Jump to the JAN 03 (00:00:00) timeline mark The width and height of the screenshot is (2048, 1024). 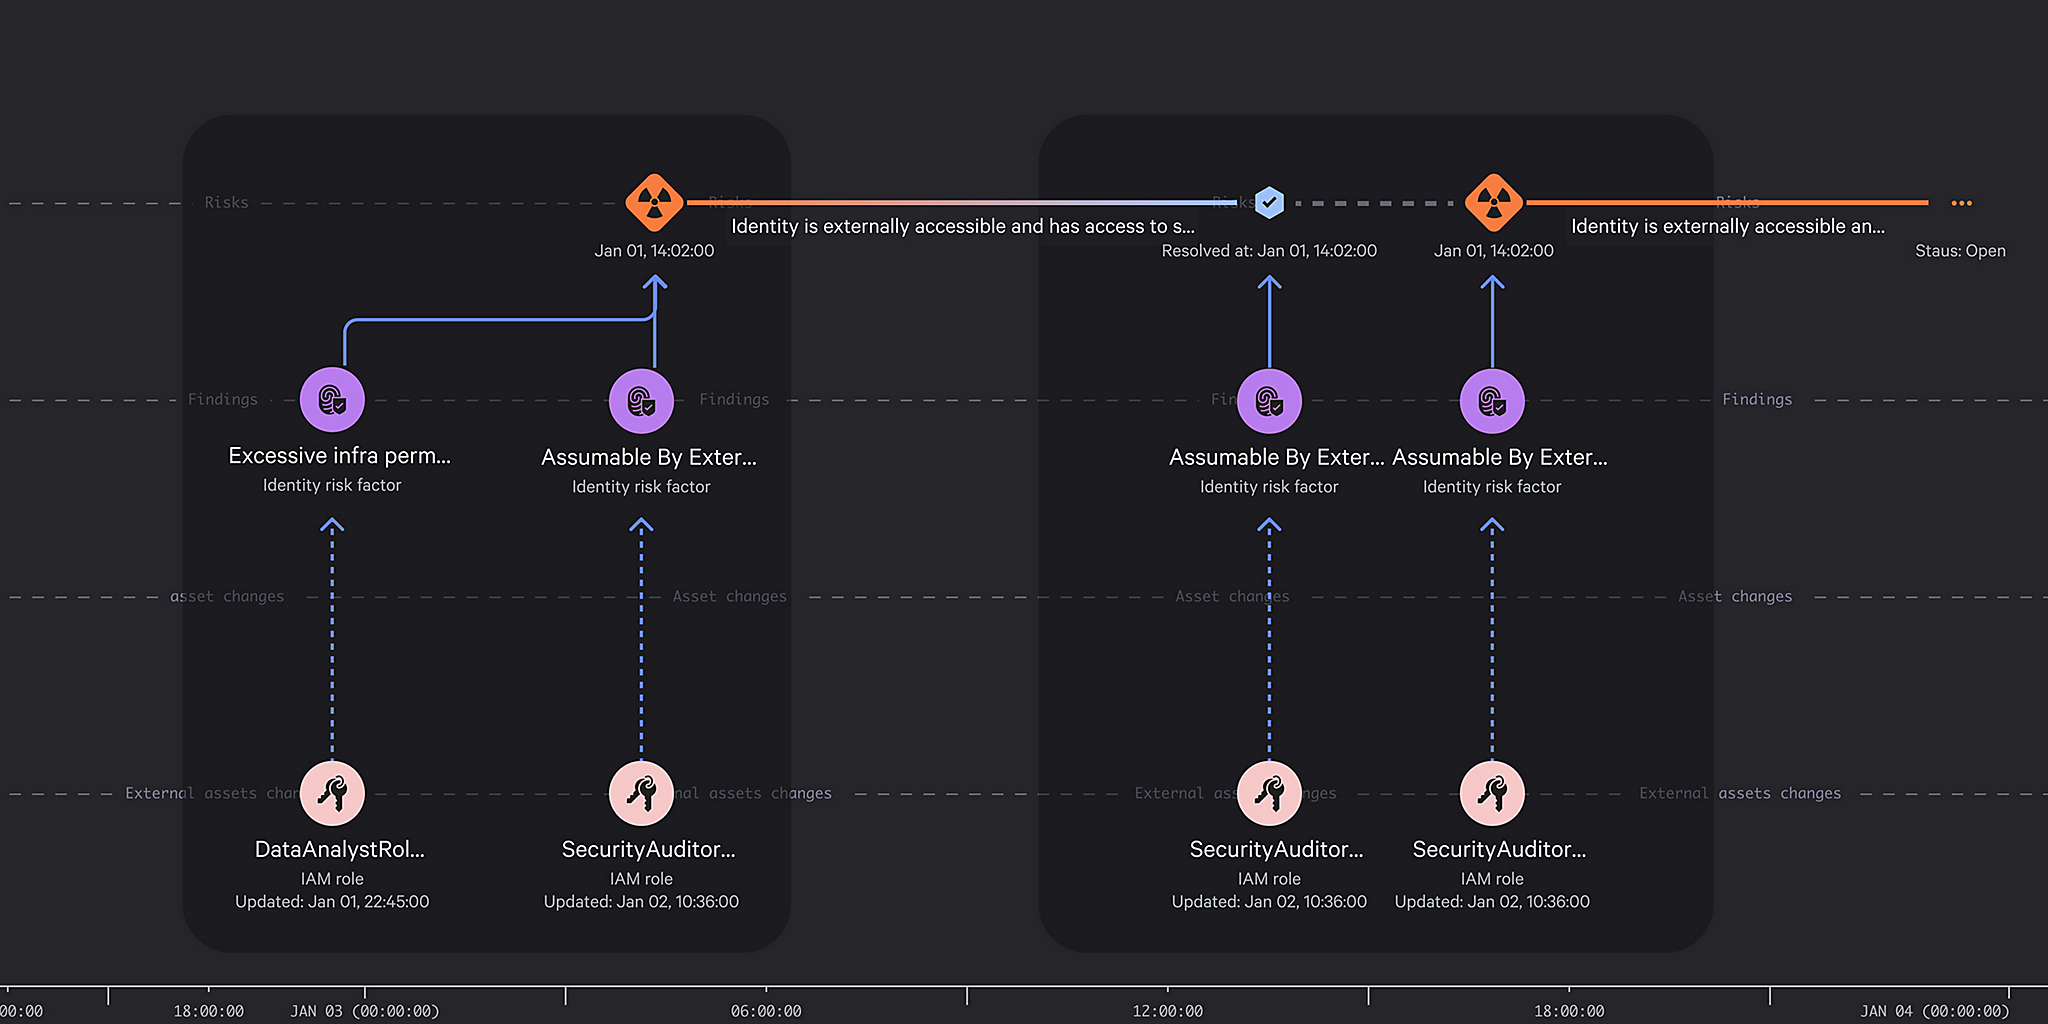(x=365, y=1011)
